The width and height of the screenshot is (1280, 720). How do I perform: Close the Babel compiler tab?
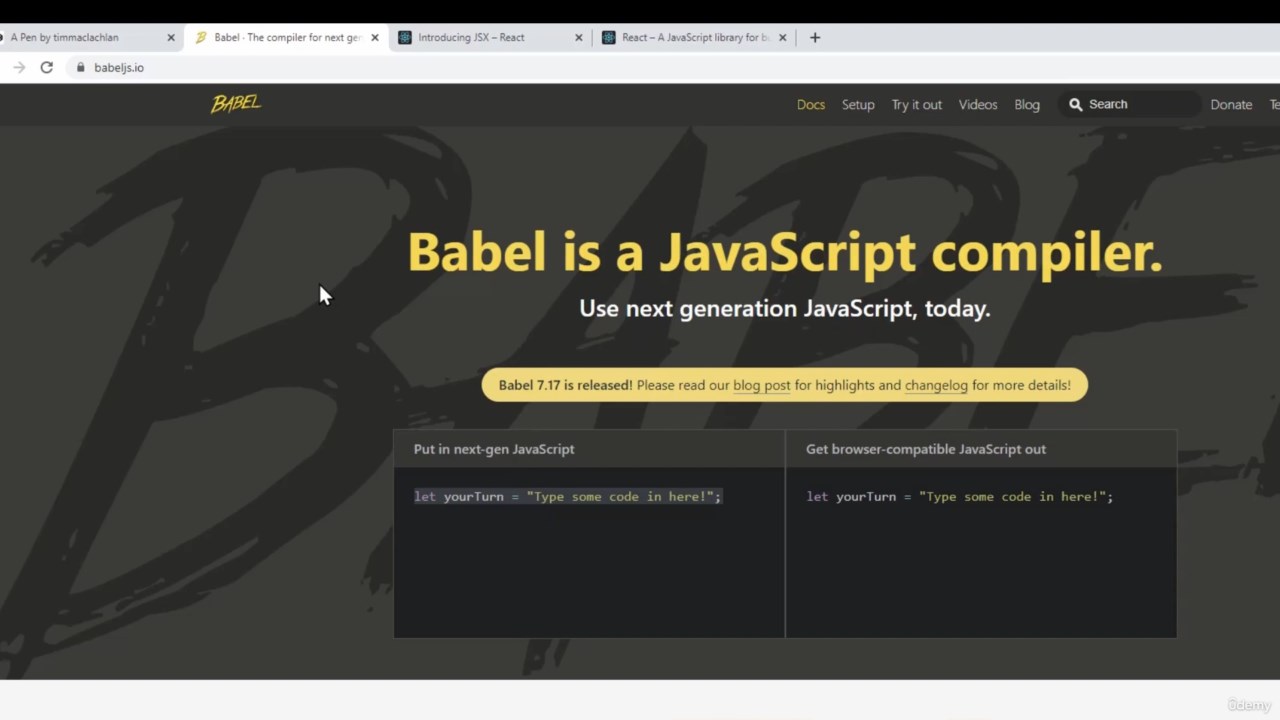click(x=375, y=37)
